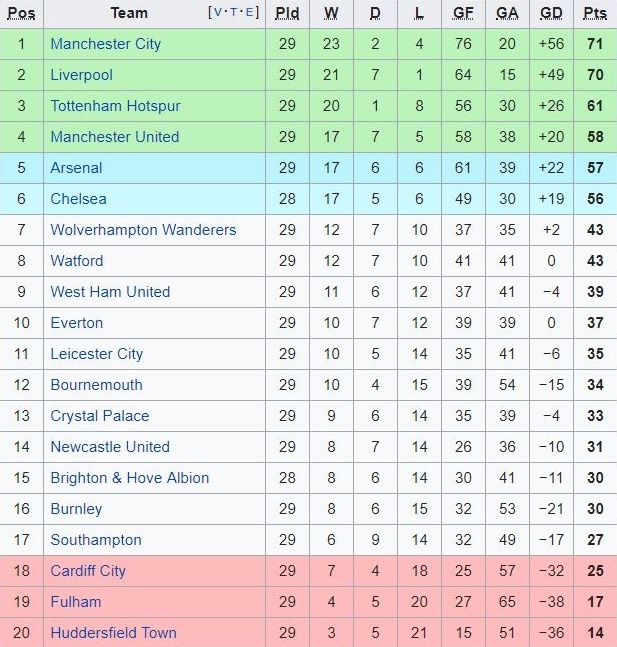This screenshot has height=647, width=617.
Task: Open the Everton team link
Action: 76,323
